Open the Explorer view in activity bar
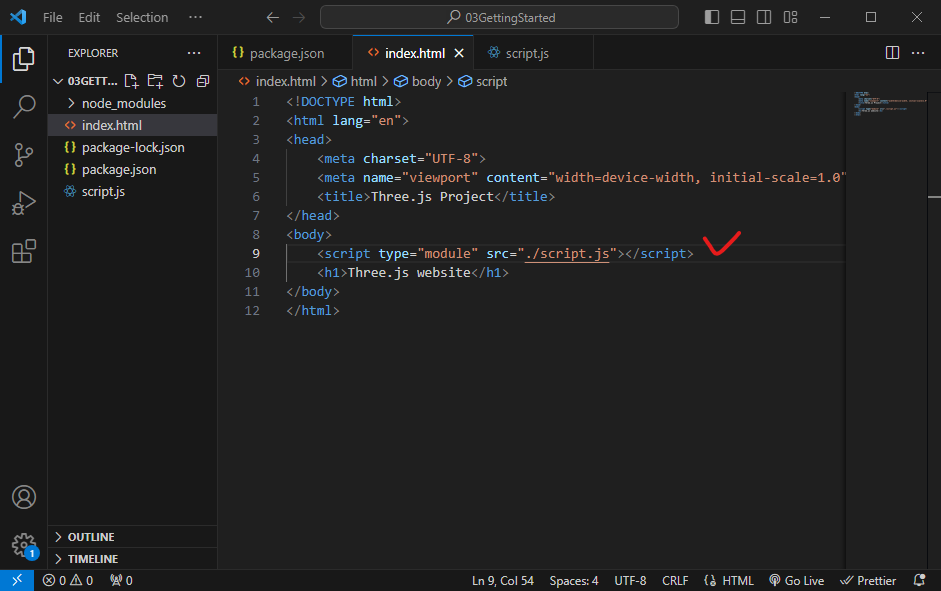 (x=23, y=59)
